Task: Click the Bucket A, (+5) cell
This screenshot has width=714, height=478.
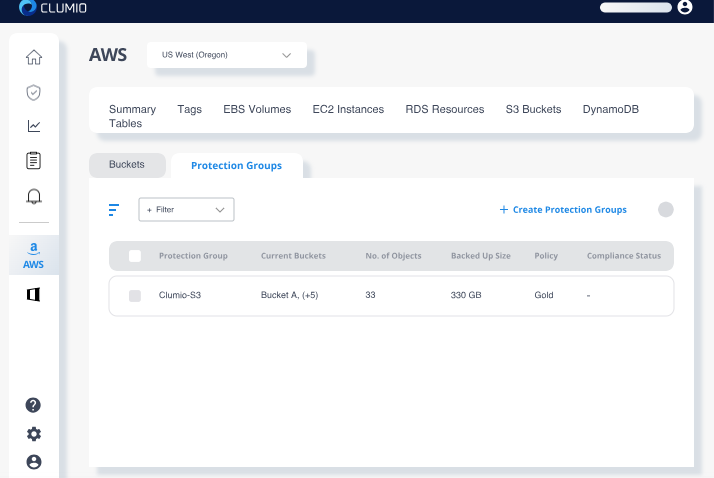Action: click(290, 295)
